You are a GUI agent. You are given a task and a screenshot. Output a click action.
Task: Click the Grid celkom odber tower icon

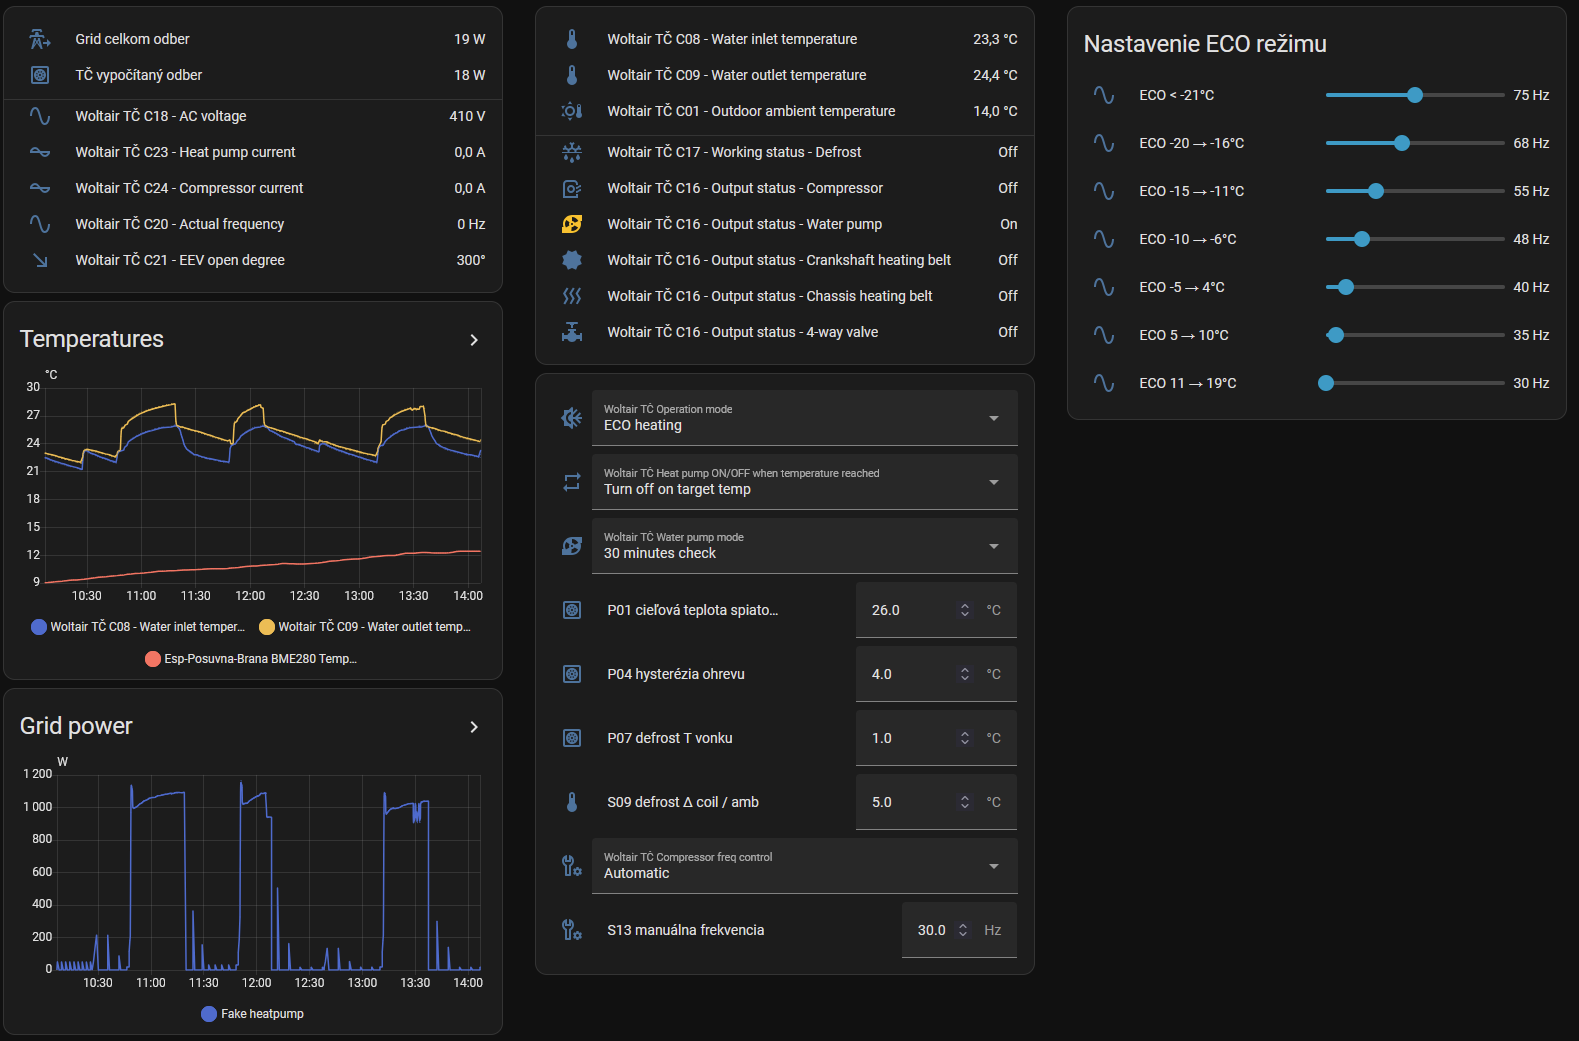tap(40, 39)
